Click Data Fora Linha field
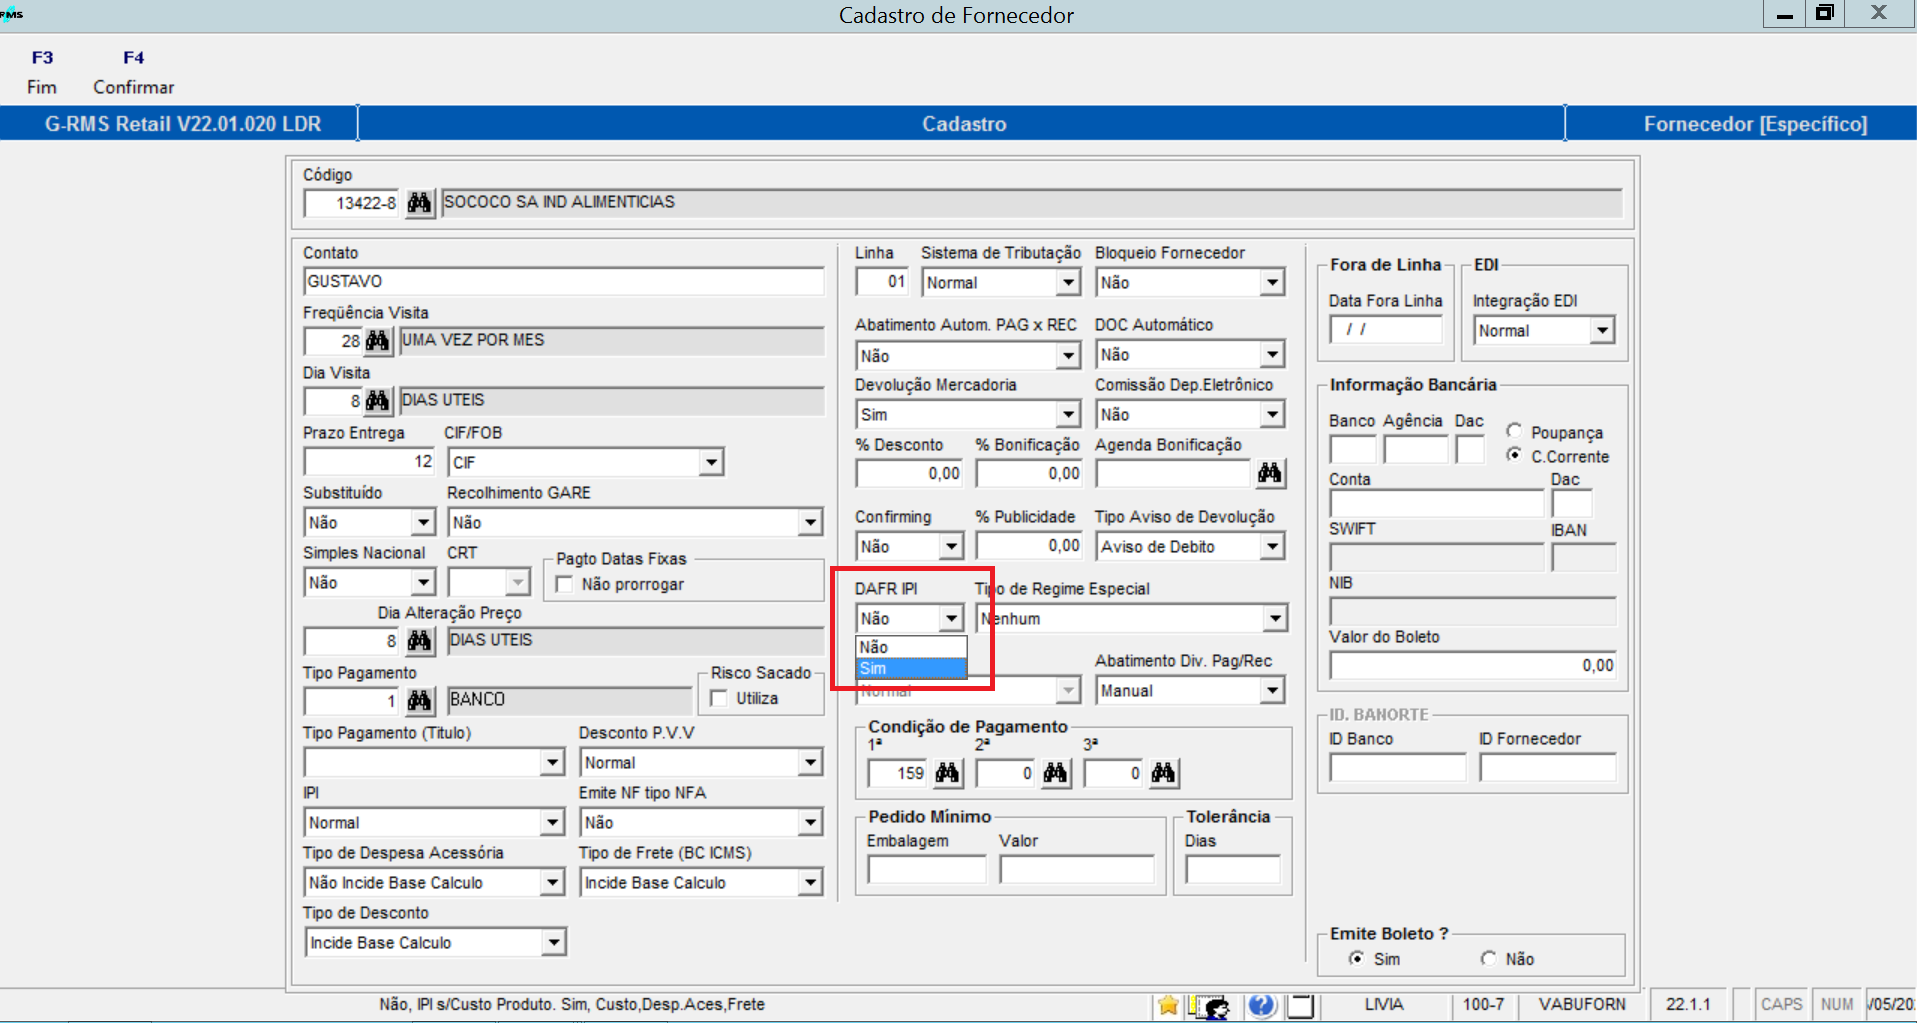Viewport: 1917px width, 1023px height. click(1386, 329)
